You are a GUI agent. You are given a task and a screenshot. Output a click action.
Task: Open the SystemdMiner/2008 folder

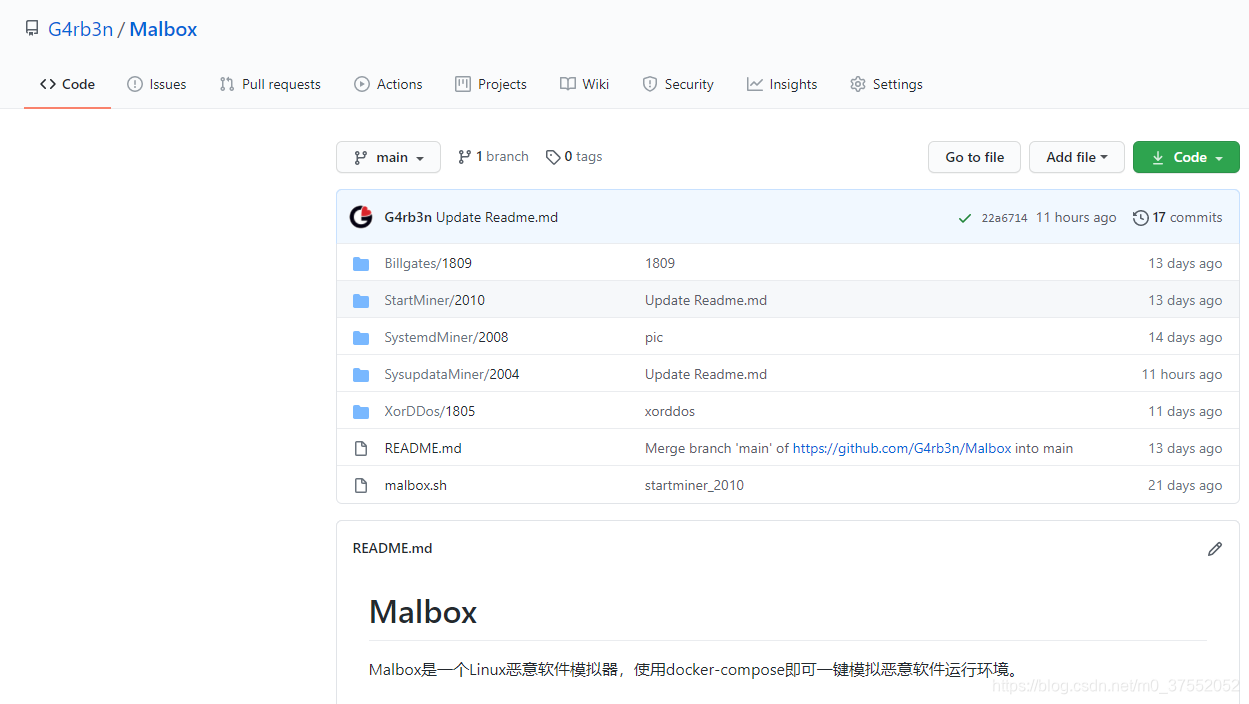(x=446, y=337)
